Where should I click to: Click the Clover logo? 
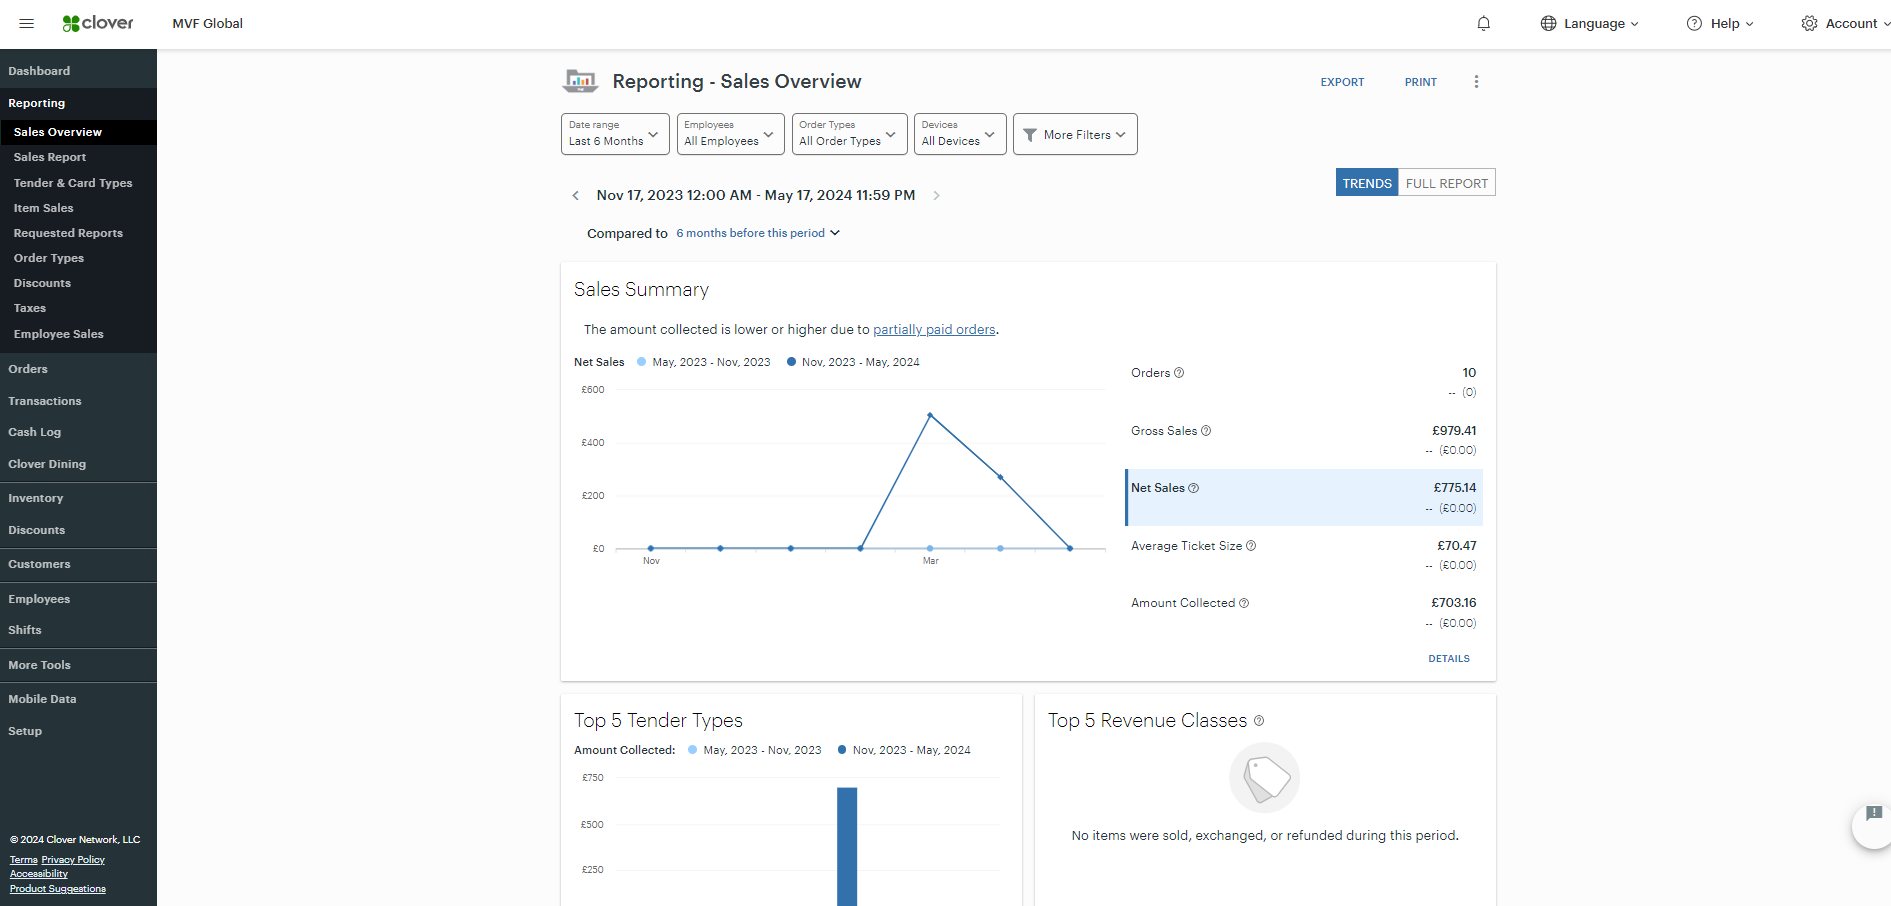coord(98,22)
